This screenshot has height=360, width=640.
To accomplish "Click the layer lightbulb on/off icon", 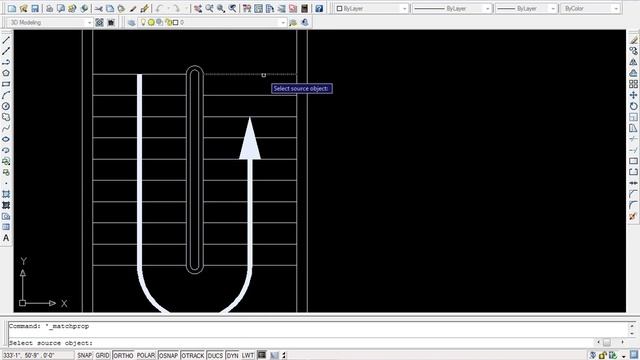I will point(143,22).
